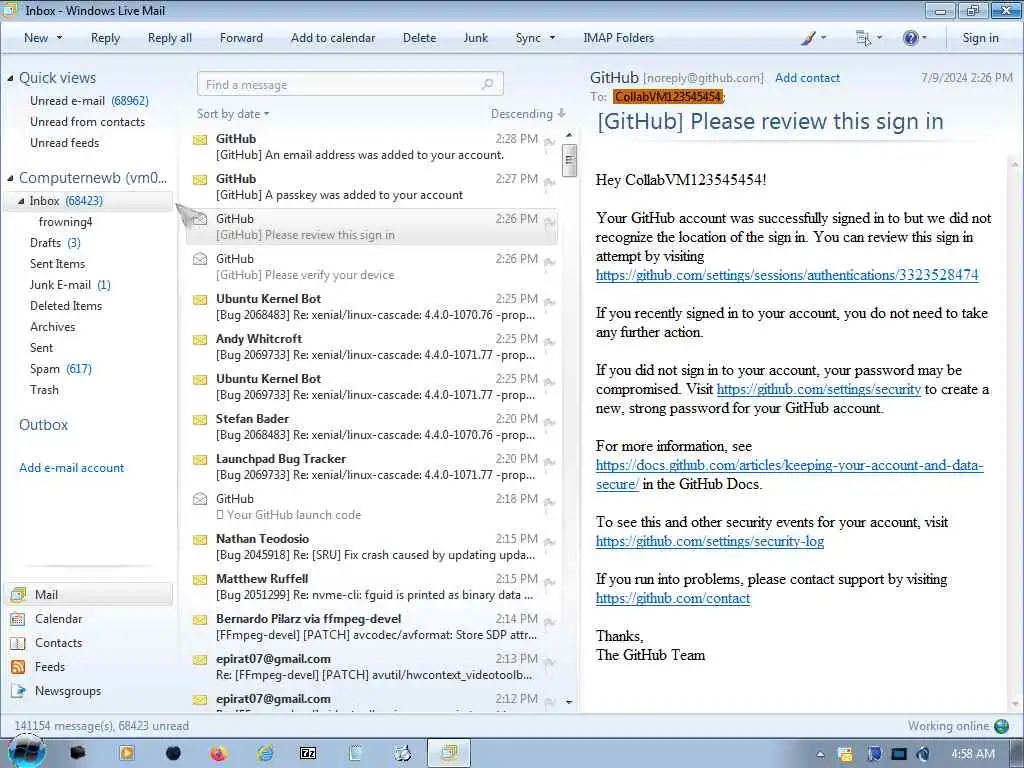Select Unread feeds view

64,142
